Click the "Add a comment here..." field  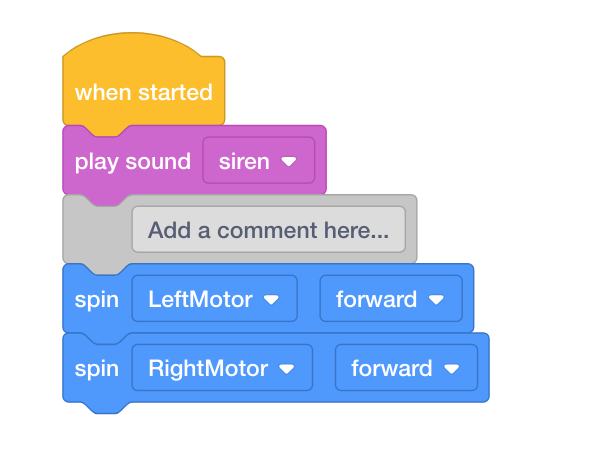269,230
